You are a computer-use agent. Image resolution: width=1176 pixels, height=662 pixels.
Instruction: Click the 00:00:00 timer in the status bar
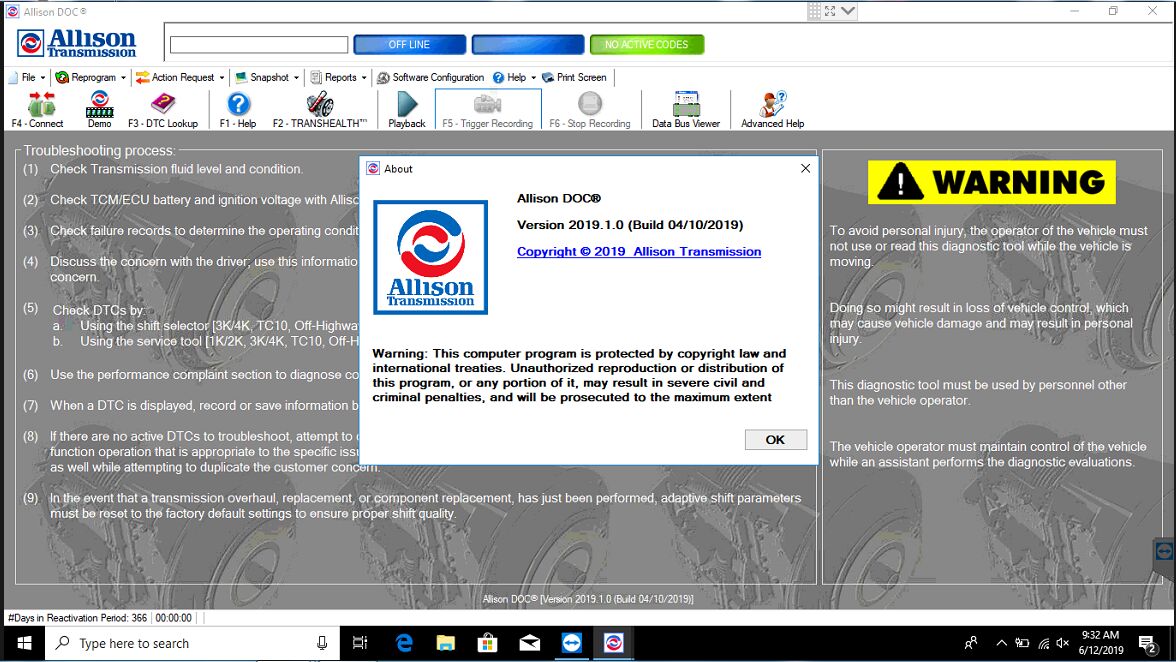(173, 618)
